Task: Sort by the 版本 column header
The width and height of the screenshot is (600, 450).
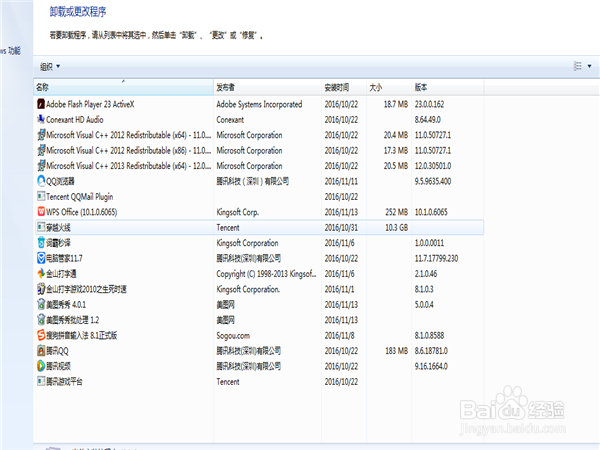Action: point(448,87)
